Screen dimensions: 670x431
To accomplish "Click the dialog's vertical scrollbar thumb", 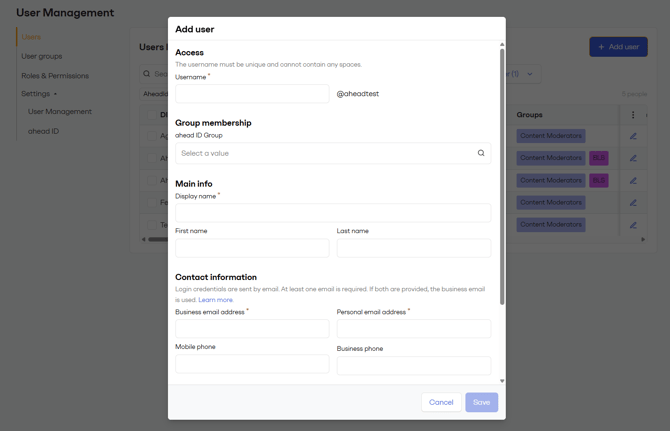I will coord(502,175).
